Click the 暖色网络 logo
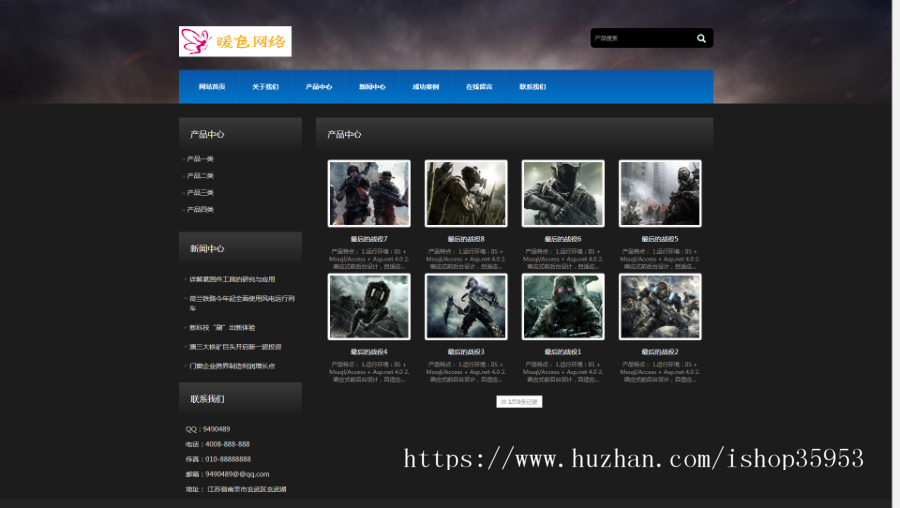This screenshot has height=508, width=900. [x=235, y=41]
